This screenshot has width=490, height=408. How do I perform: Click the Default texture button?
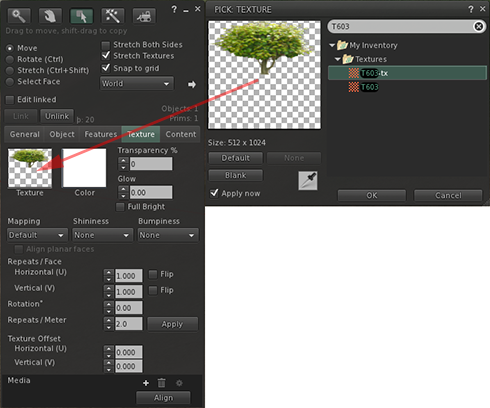236,158
